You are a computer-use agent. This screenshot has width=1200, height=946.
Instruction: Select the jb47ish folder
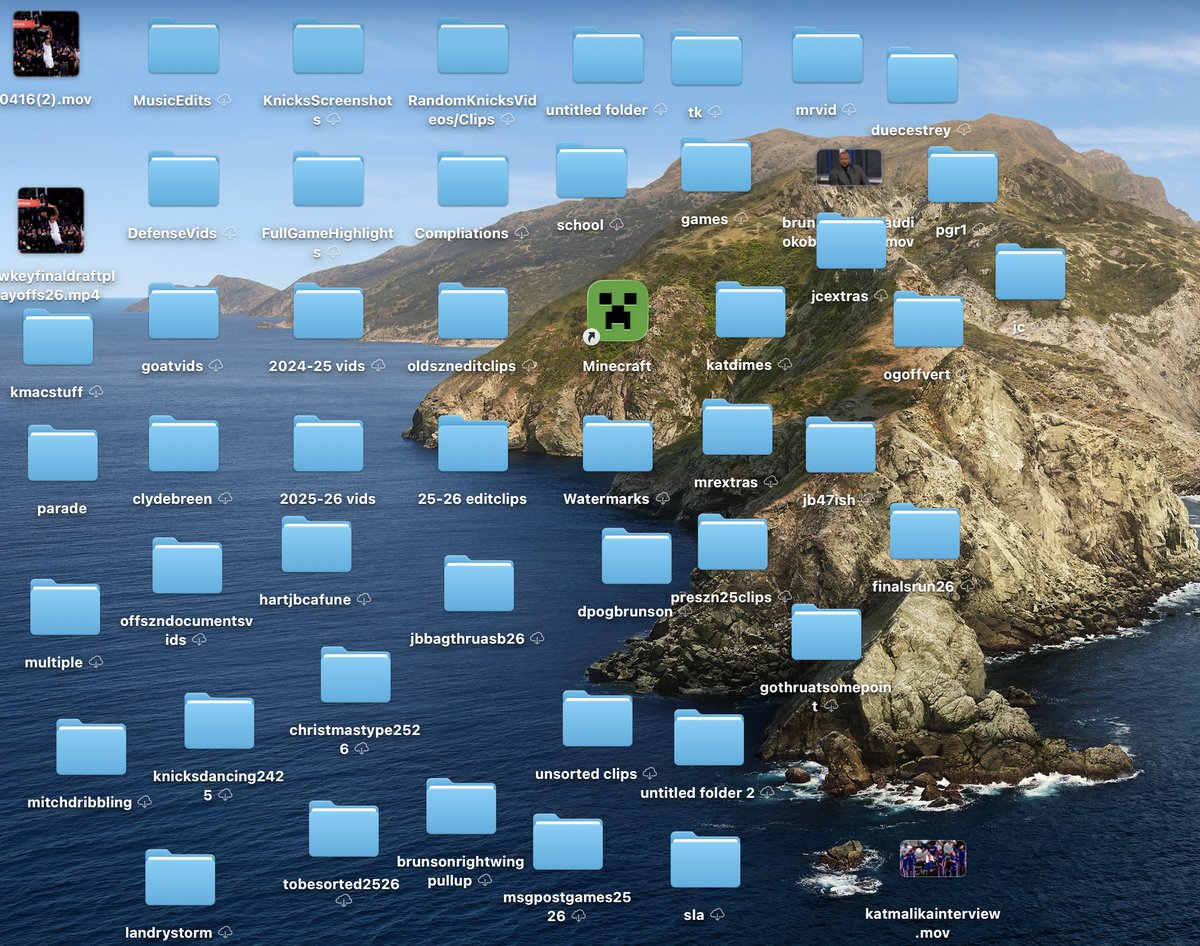(x=841, y=446)
